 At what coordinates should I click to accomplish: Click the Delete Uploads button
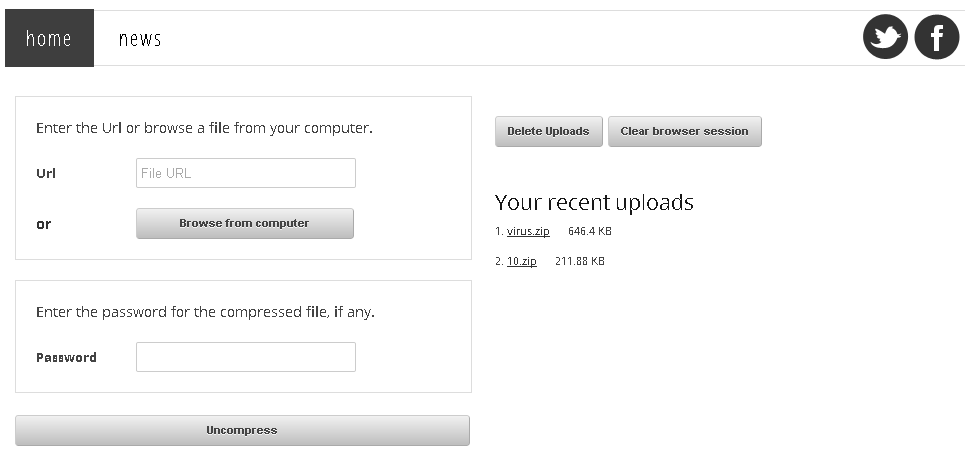pyautogui.click(x=548, y=131)
